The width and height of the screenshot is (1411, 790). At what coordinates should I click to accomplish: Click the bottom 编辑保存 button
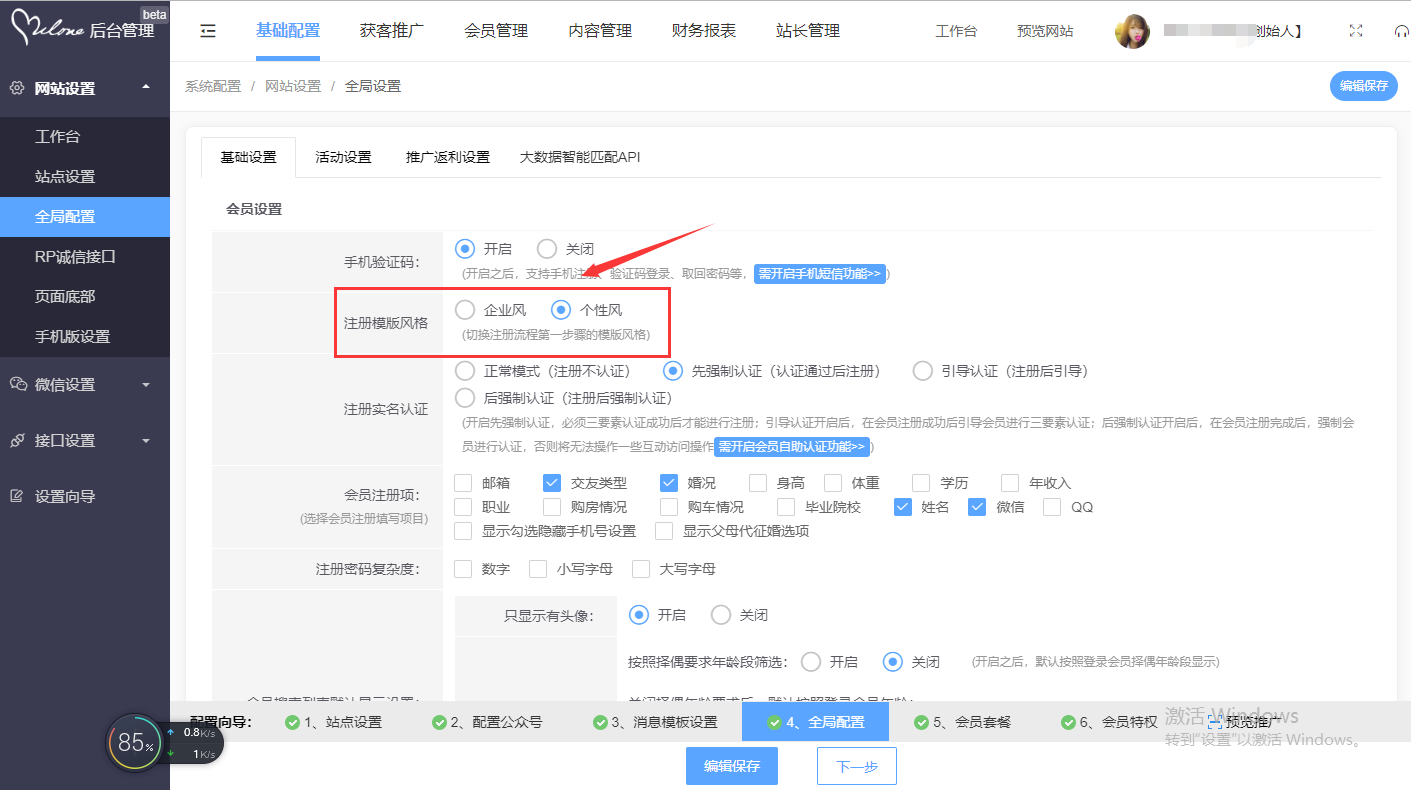point(731,766)
